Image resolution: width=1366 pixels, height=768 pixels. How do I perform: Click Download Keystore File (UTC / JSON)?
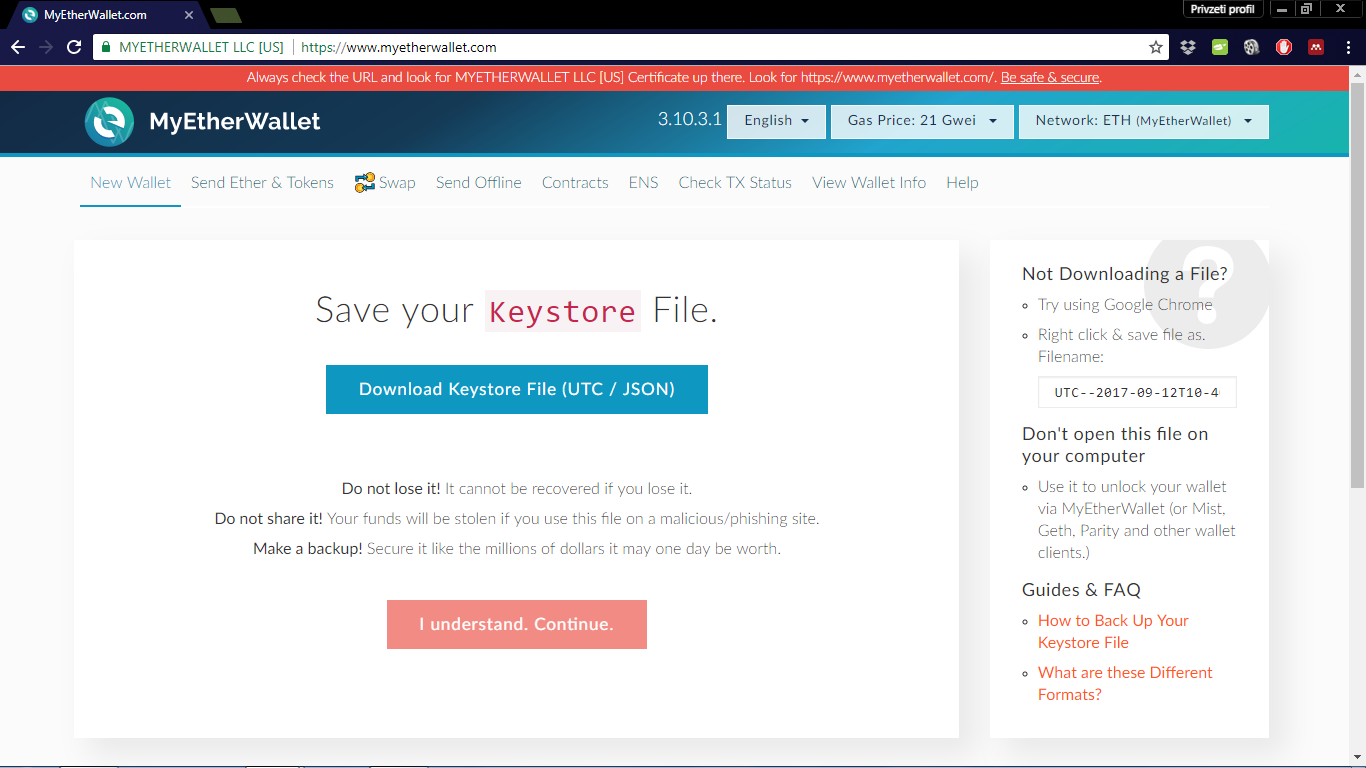(x=517, y=390)
